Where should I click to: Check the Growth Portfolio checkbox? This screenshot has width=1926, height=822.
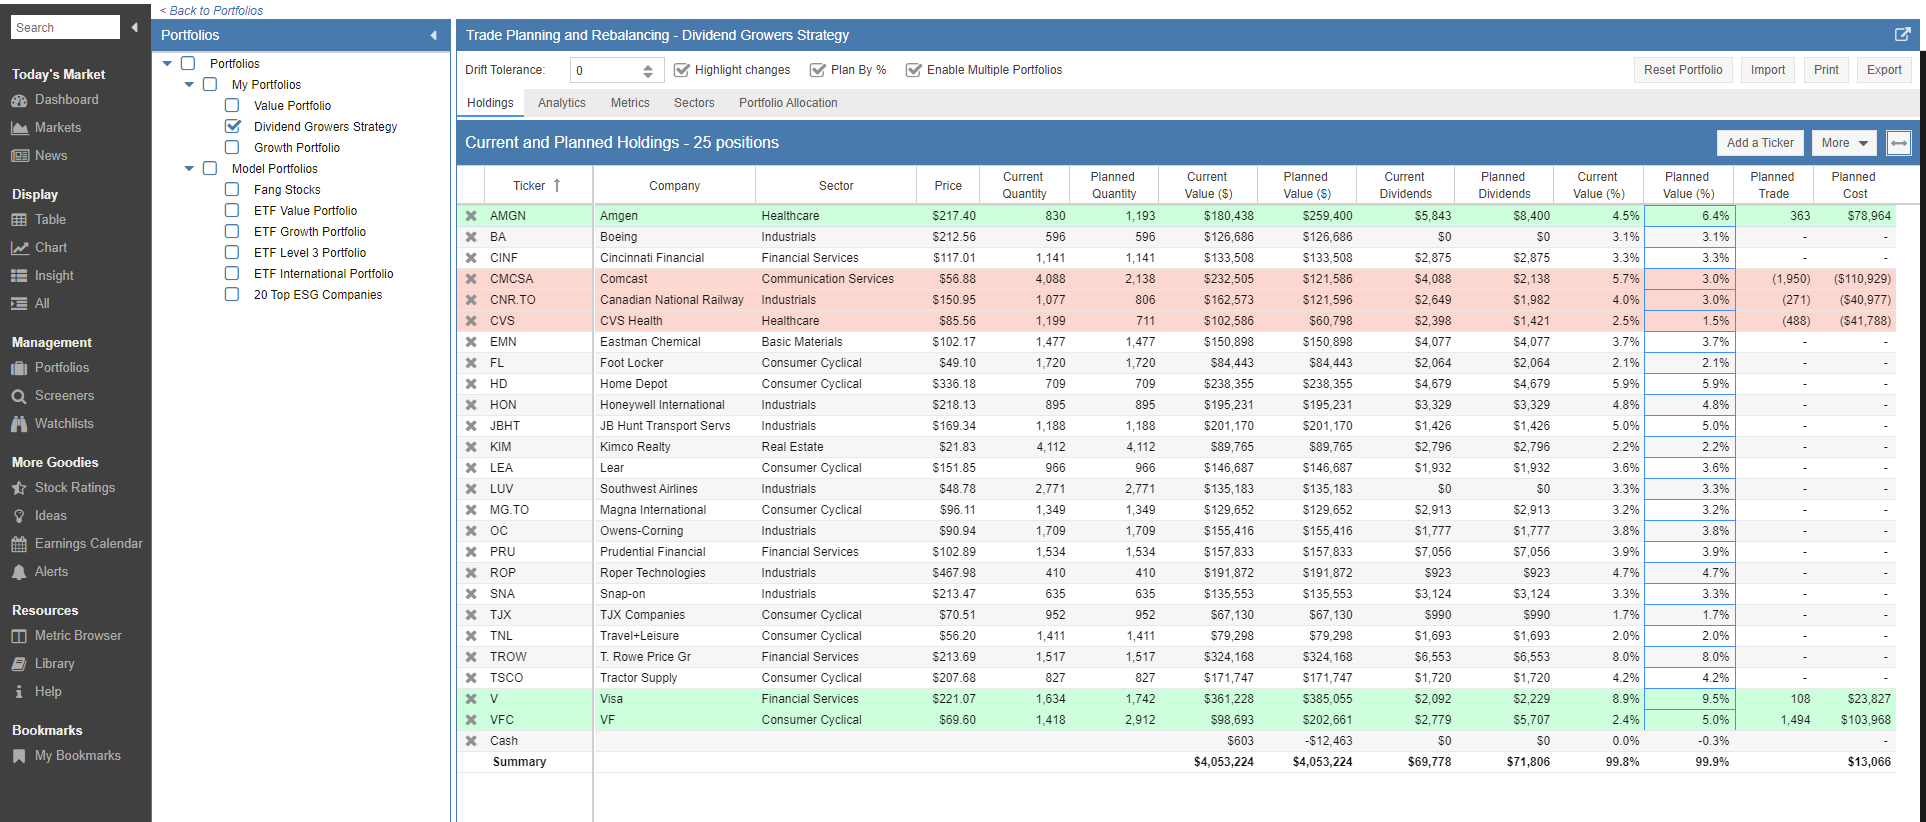[232, 147]
